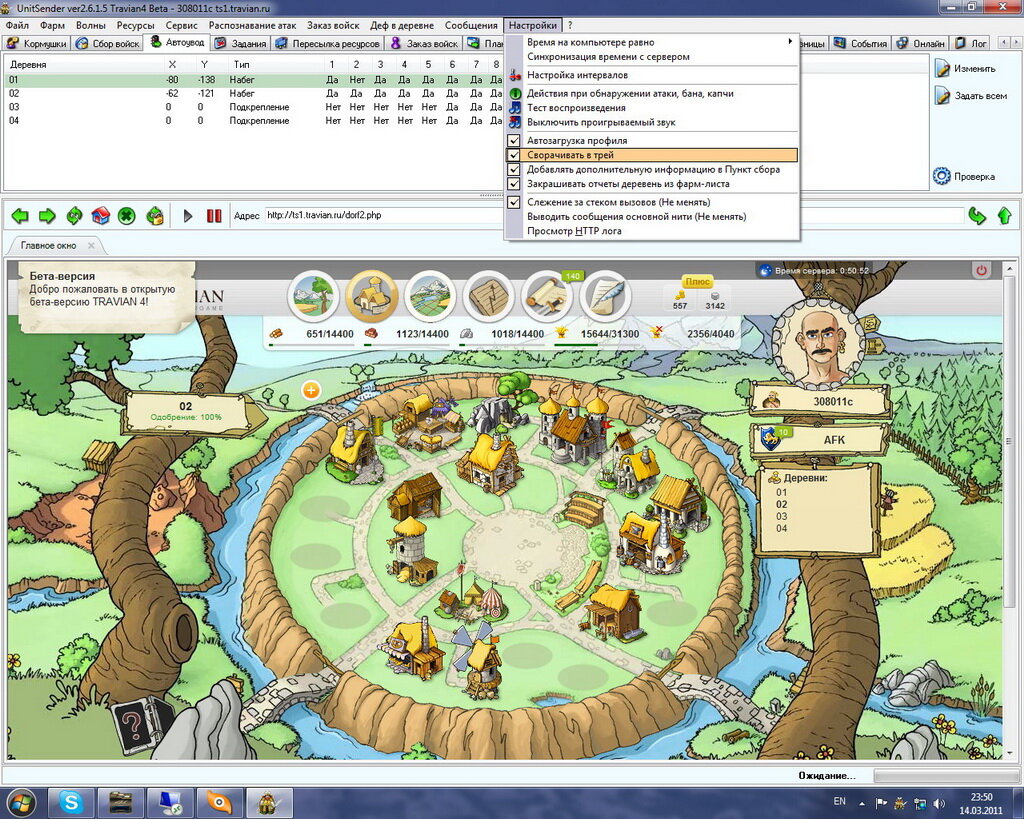The image size is (1024, 819).
Task: Open map round icon in game
Action: (x=430, y=296)
